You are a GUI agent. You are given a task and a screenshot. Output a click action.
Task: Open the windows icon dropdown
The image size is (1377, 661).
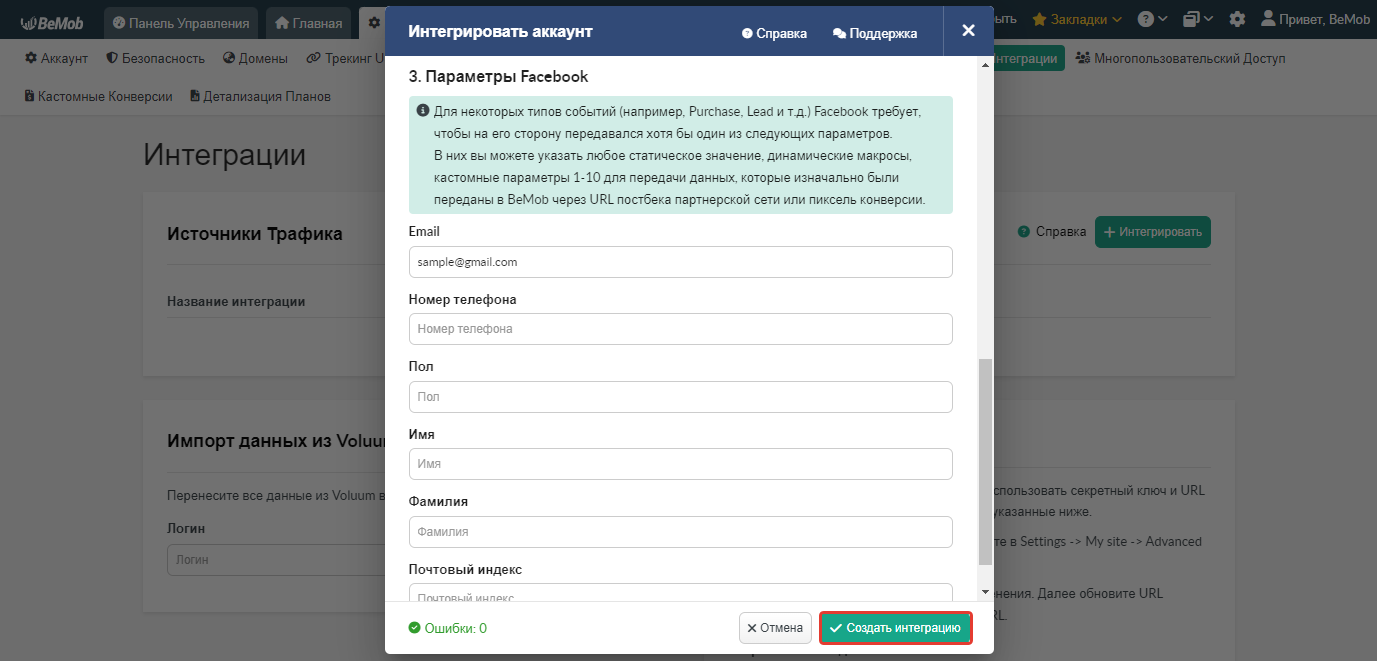point(1198,19)
